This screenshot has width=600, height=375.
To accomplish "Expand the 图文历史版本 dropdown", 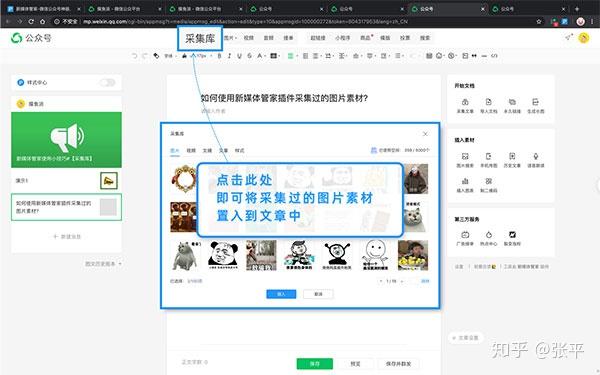I will (x=103, y=264).
